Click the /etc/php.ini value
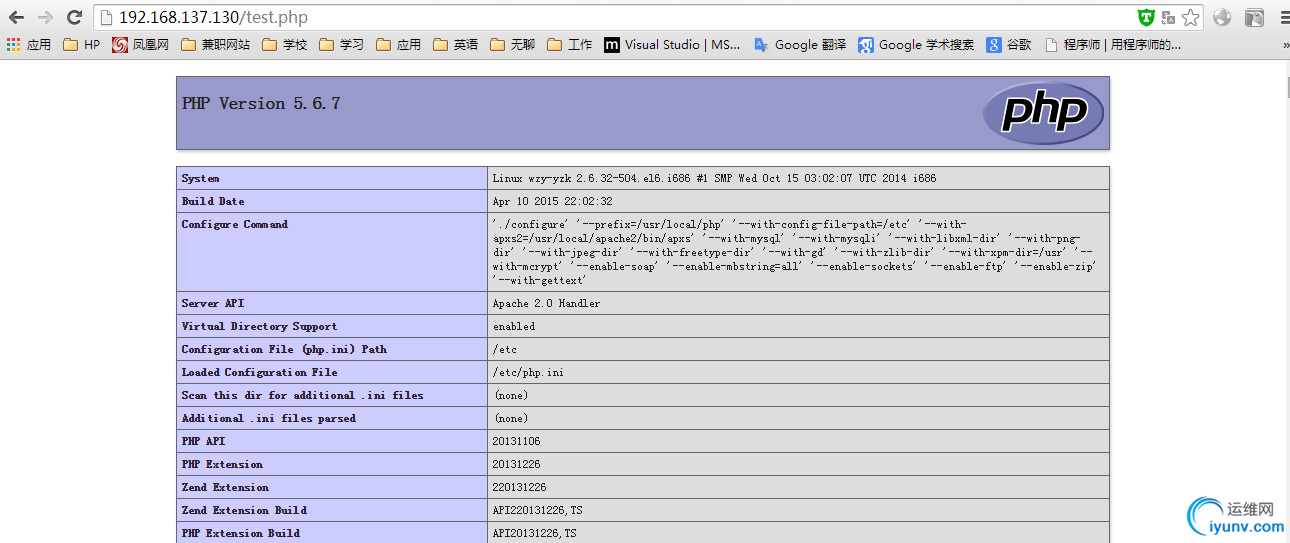1290x543 pixels. [x=527, y=372]
